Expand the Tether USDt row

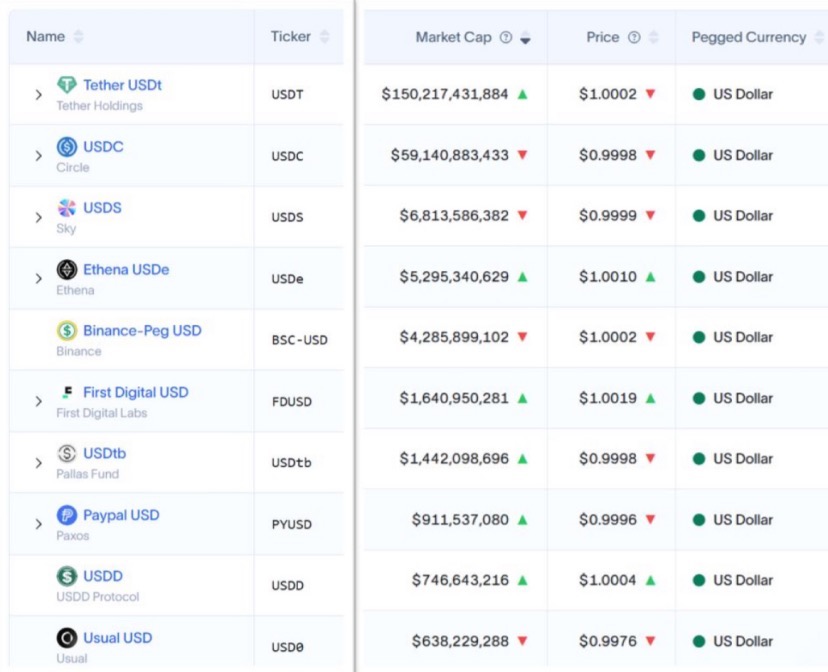[39, 95]
